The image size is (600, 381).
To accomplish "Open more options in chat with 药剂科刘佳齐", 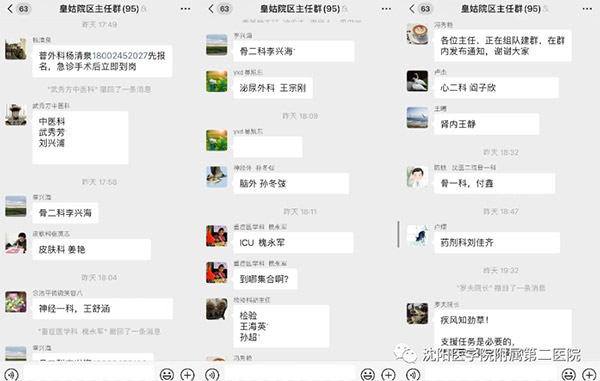I will click(x=587, y=9).
